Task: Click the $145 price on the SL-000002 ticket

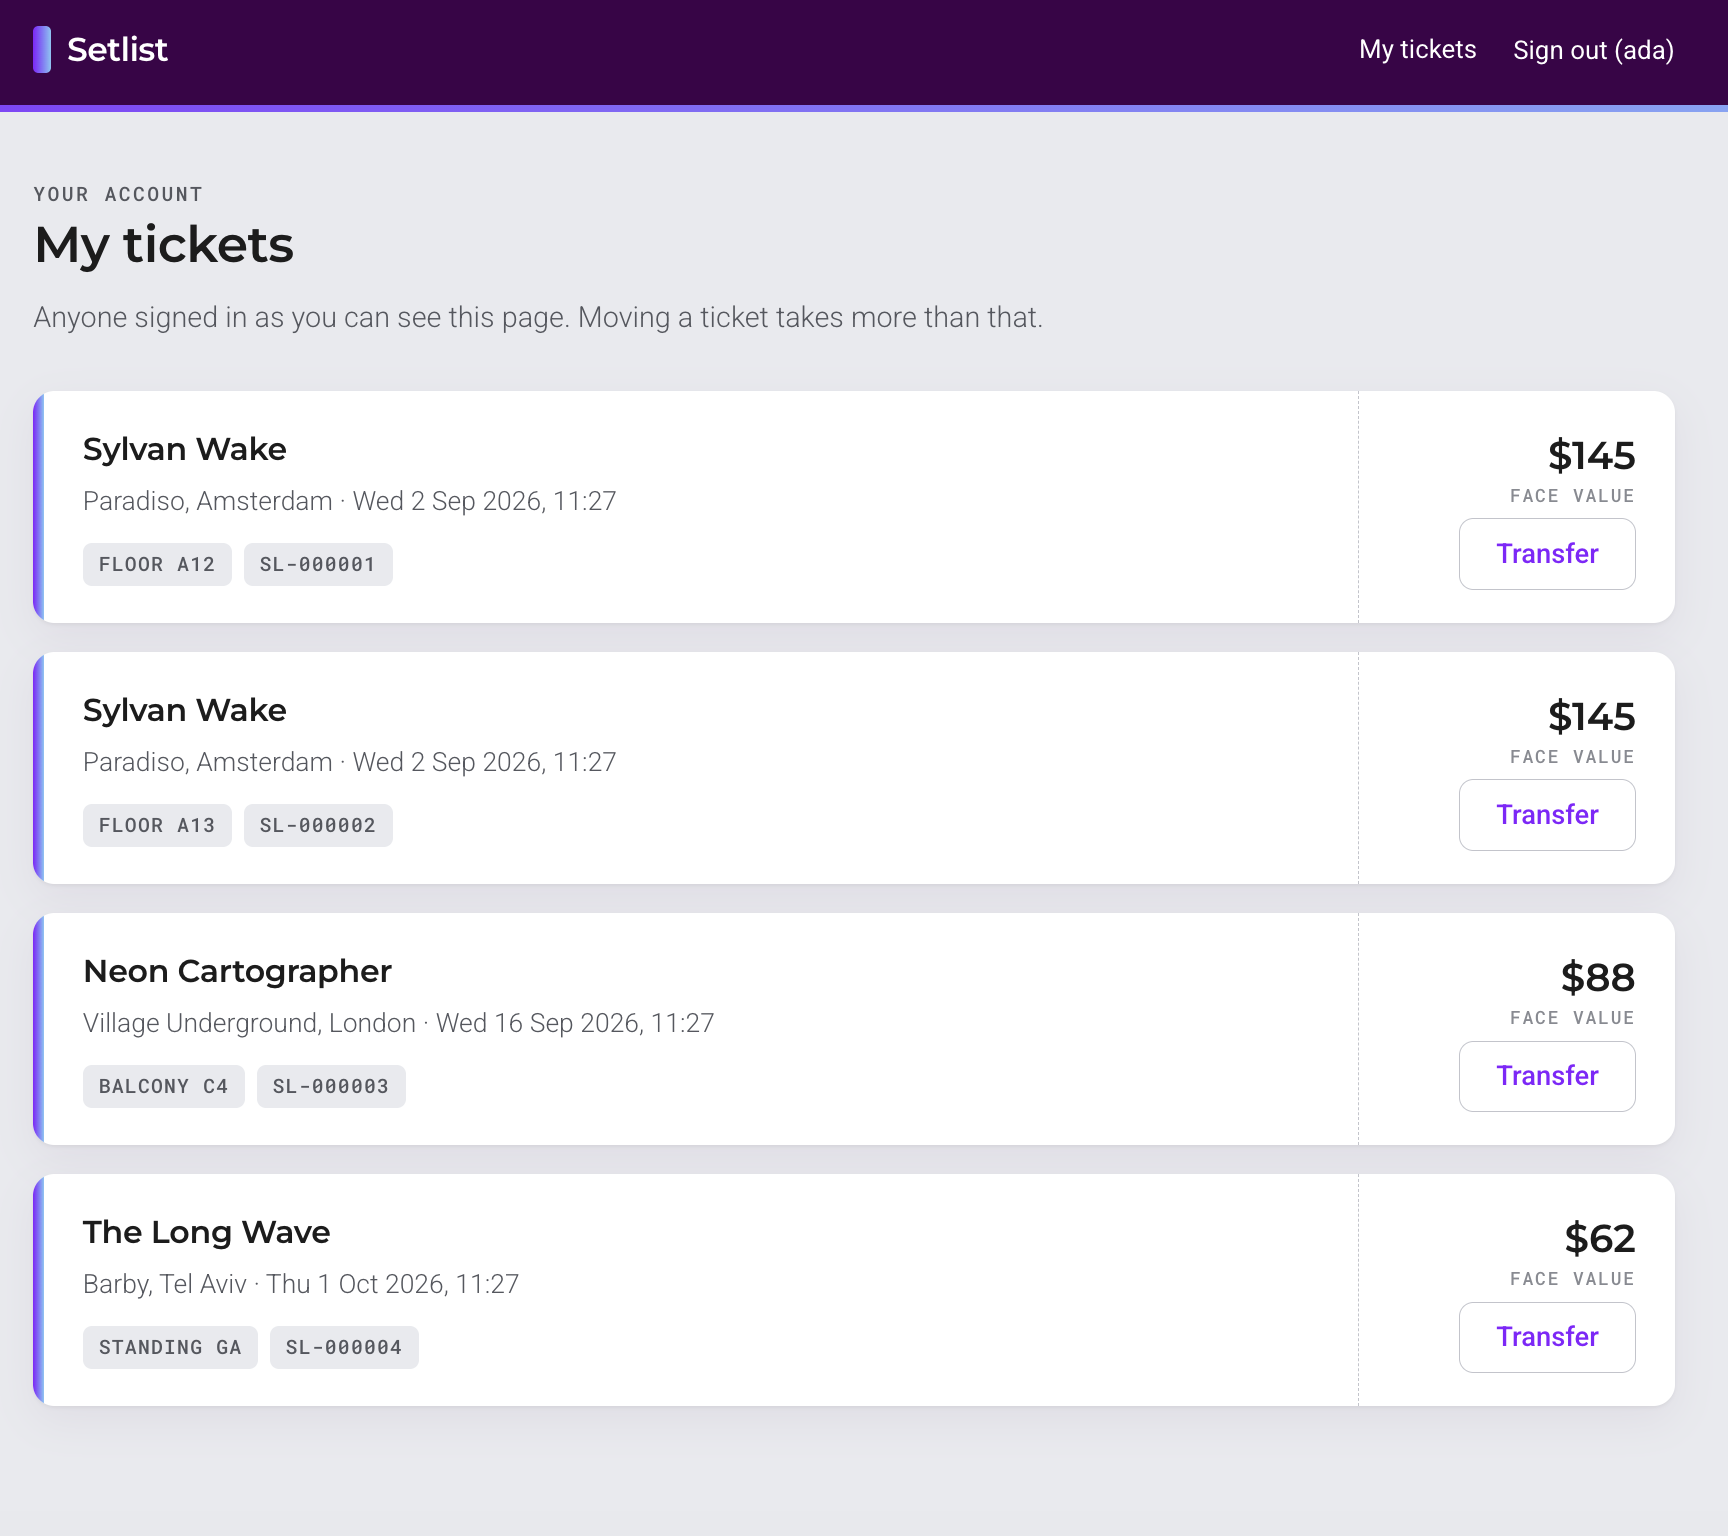Action: click(1591, 717)
